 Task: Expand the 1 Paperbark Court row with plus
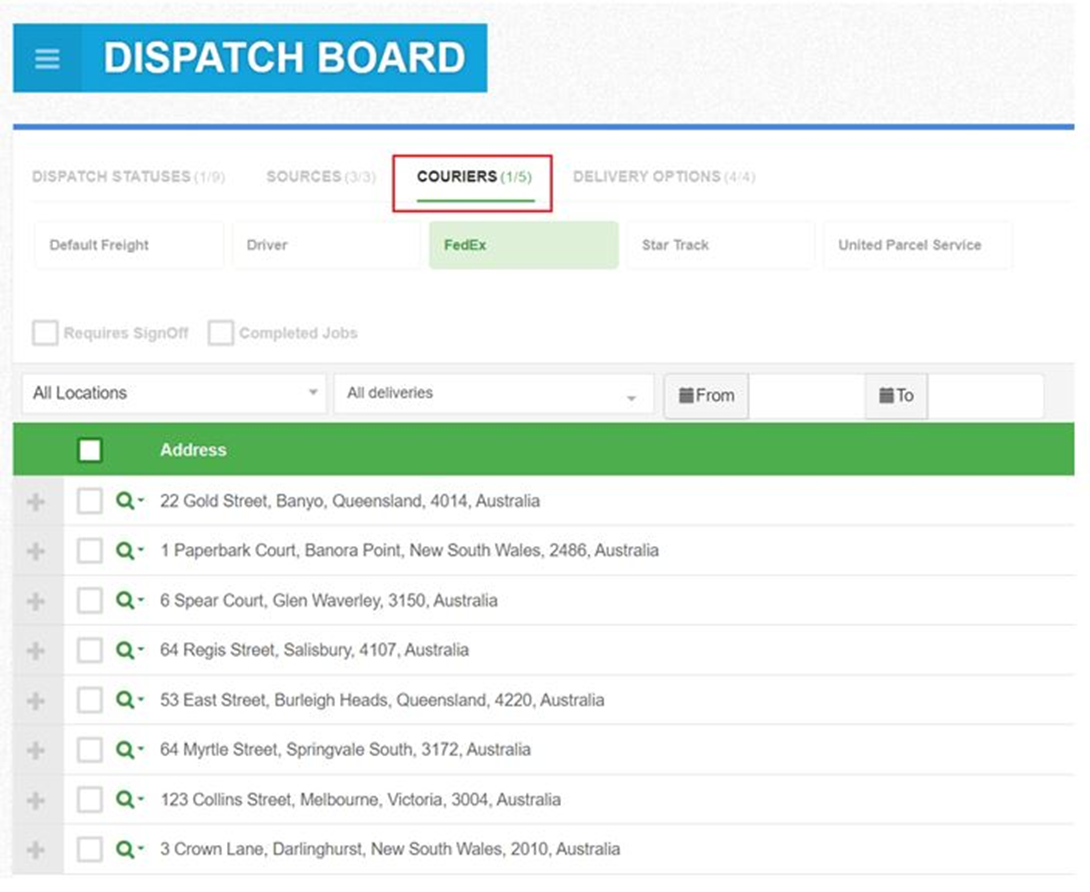click(36, 551)
